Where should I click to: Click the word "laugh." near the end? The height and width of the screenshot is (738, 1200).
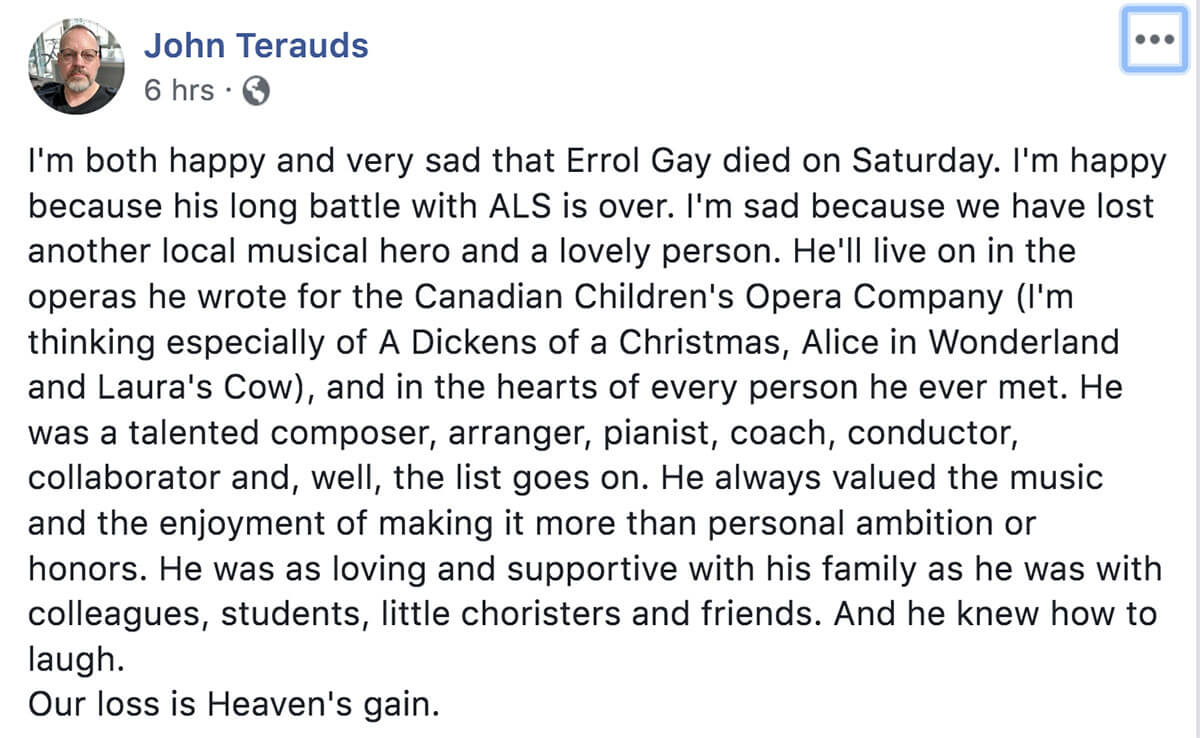(x=74, y=658)
